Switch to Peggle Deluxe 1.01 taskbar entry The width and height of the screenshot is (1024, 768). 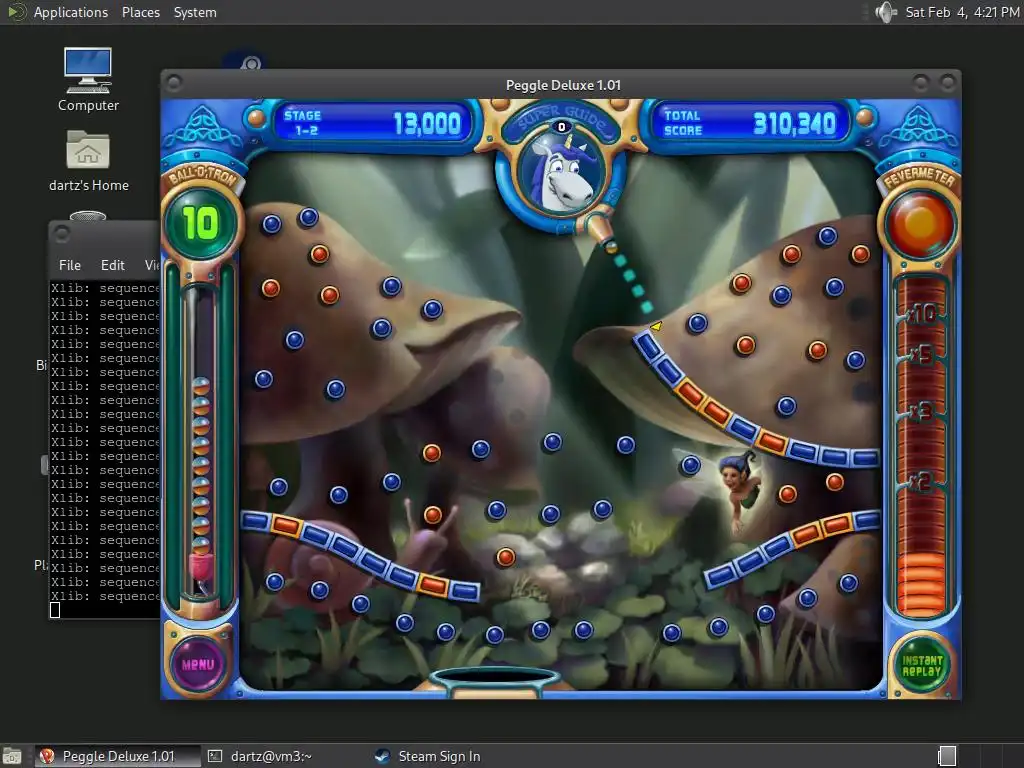click(x=118, y=756)
